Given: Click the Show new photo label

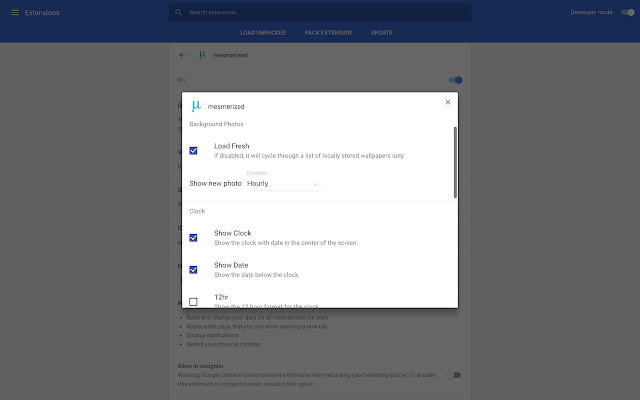Looking at the screenshot, I should pyautogui.click(x=216, y=184).
